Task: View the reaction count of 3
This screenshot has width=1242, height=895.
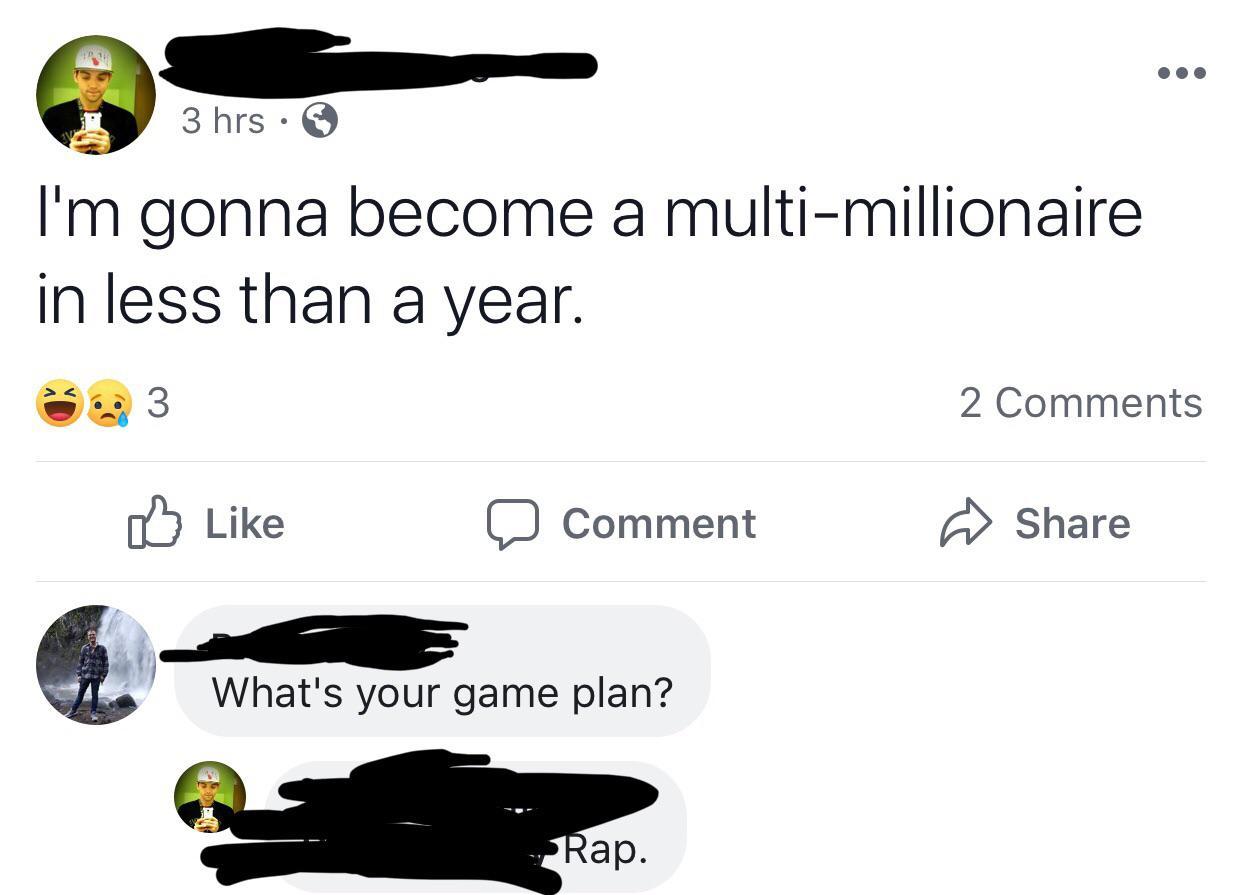Action: click(x=158, y=403)
